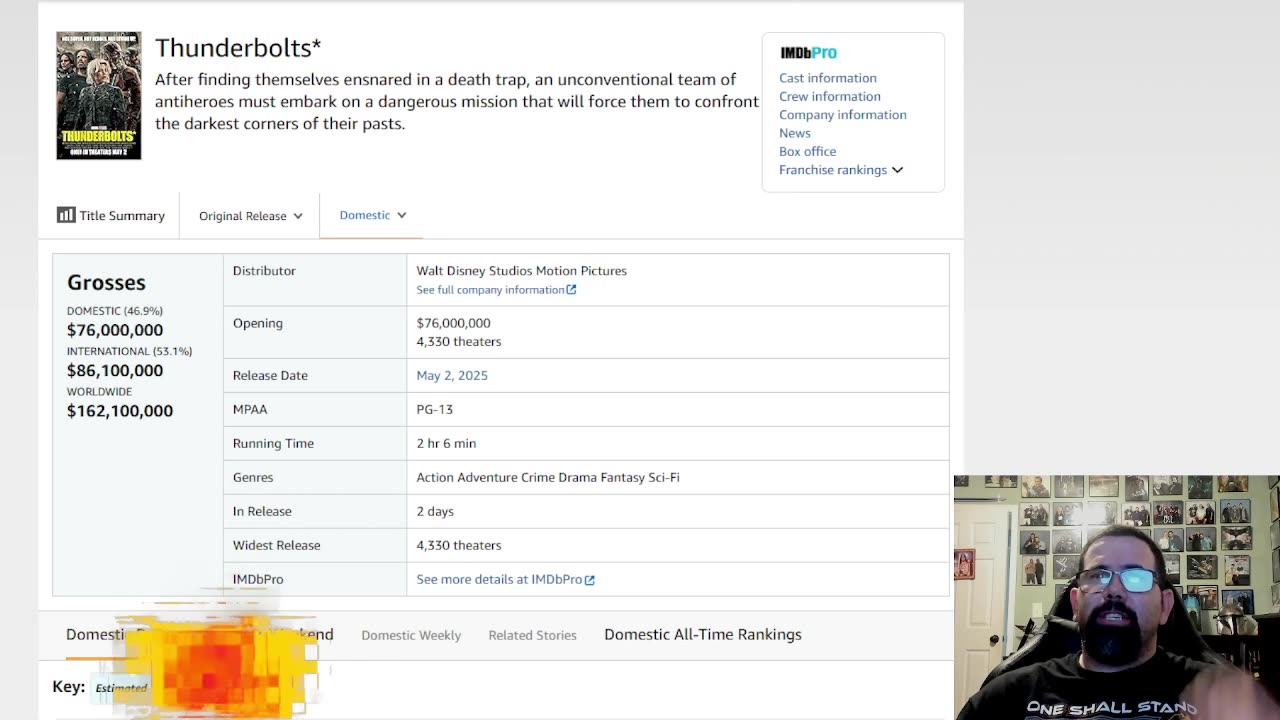1280x720 pixels.
Task: Open the May 2, 2025 release date link
Action: click(452, 375)
